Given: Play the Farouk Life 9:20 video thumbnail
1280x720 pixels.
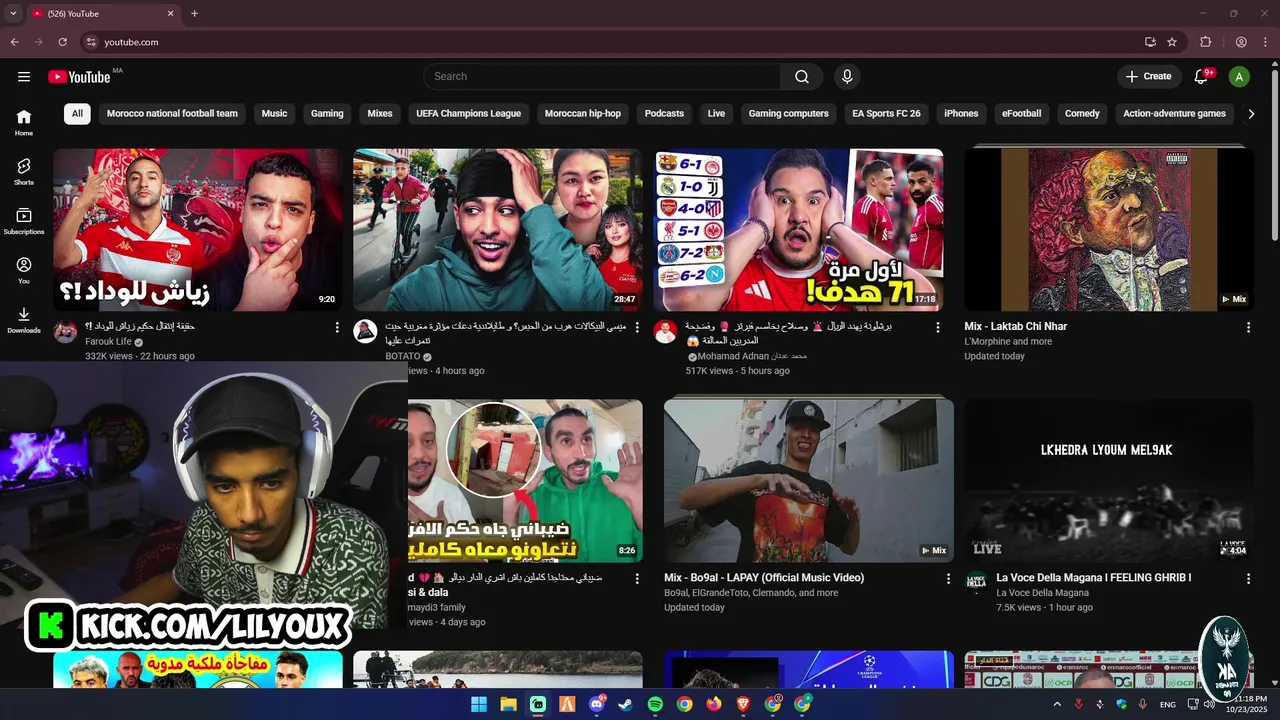Looking at the screenshot, I should tap(197, 230).
